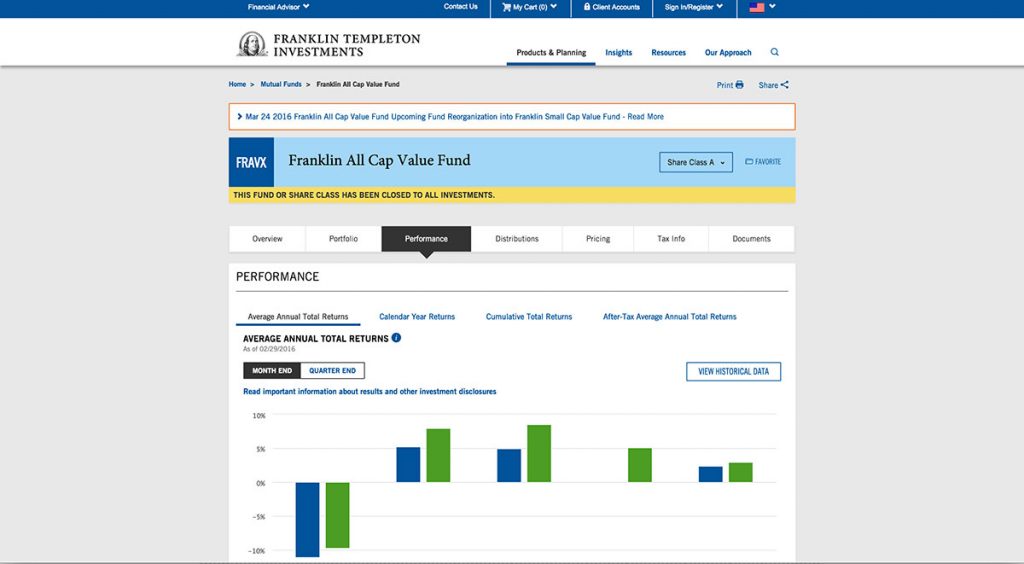Open the important information disclosures link
Viewport: 1024px width, 564px height.
(x=370, y=392)
